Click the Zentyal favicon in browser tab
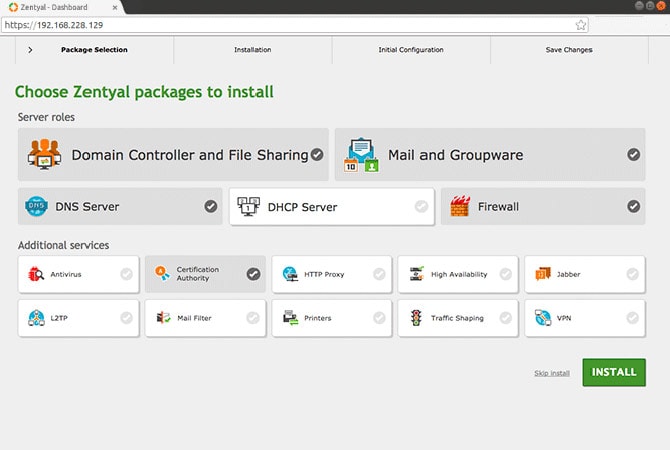The image size is (670, 450). click(x=13, y=7)
